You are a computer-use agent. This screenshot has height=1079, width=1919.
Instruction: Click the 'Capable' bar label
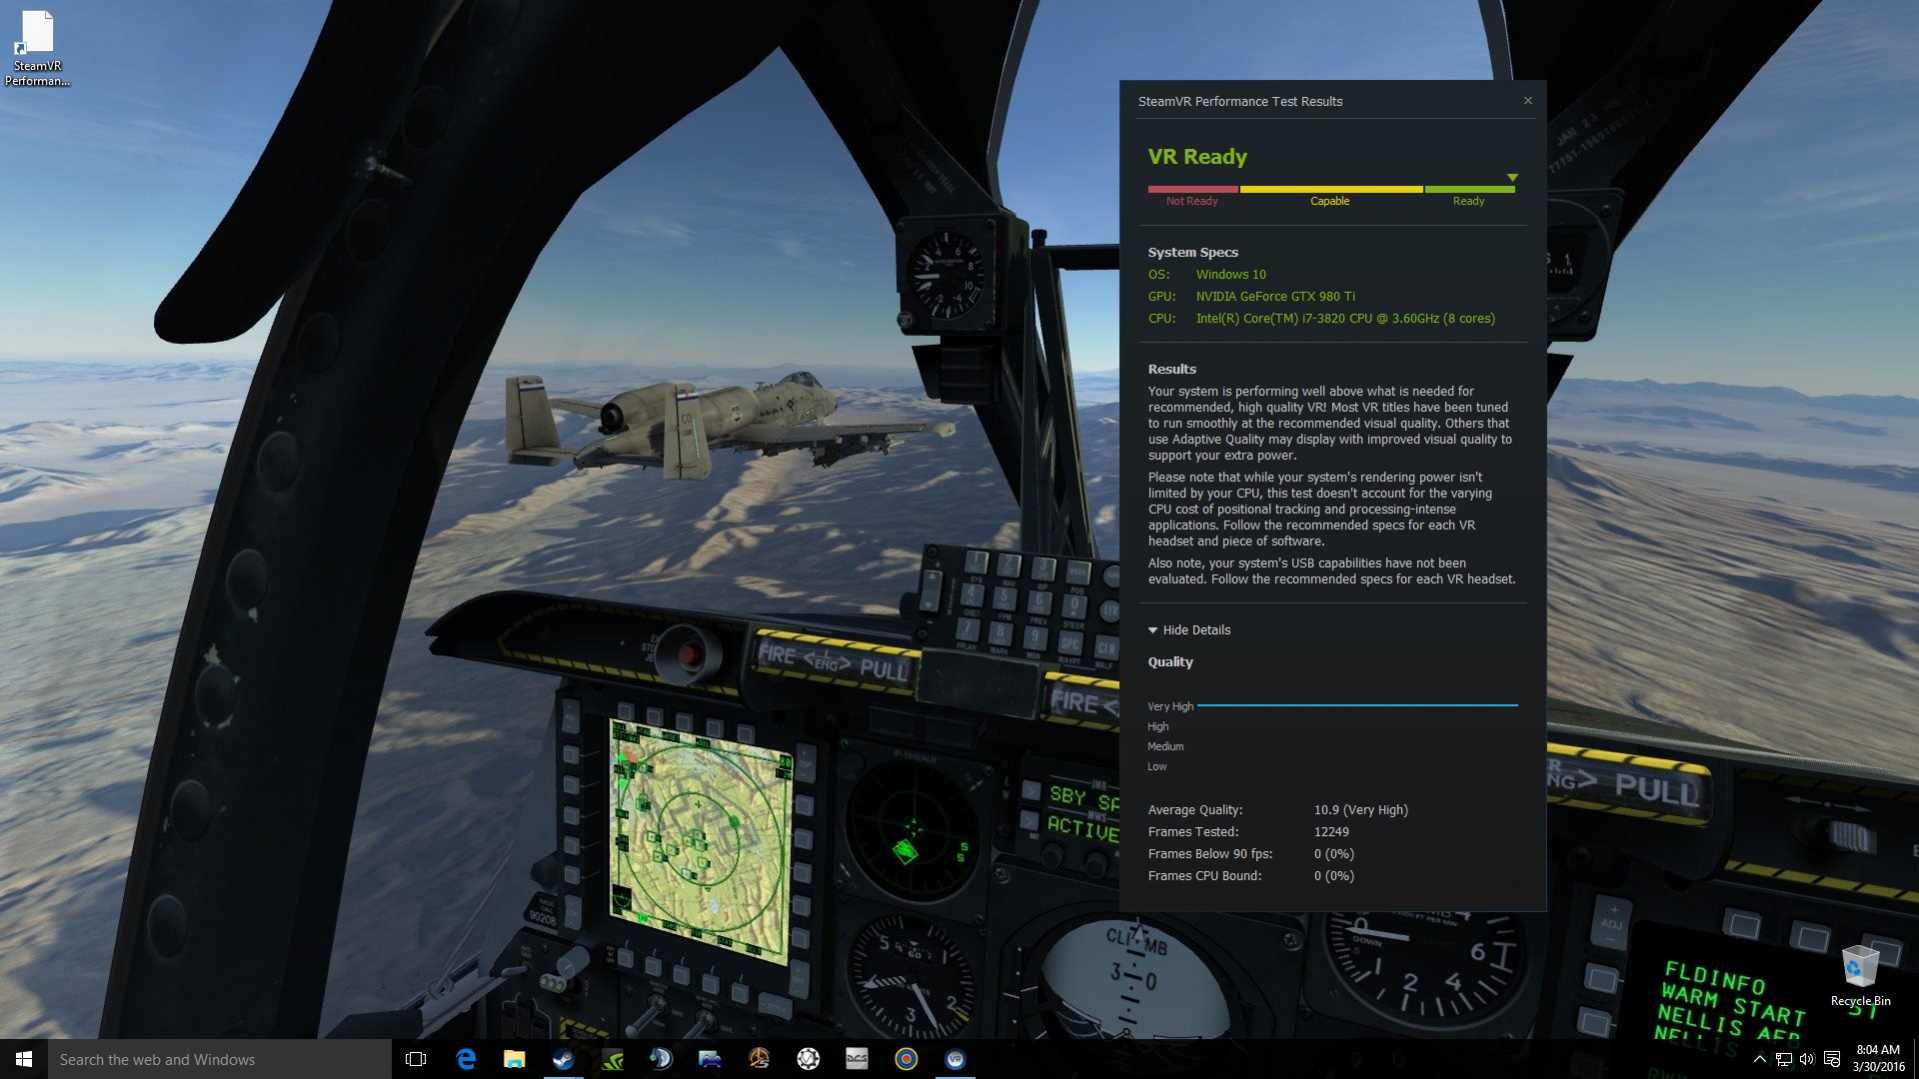(1330, 201)
